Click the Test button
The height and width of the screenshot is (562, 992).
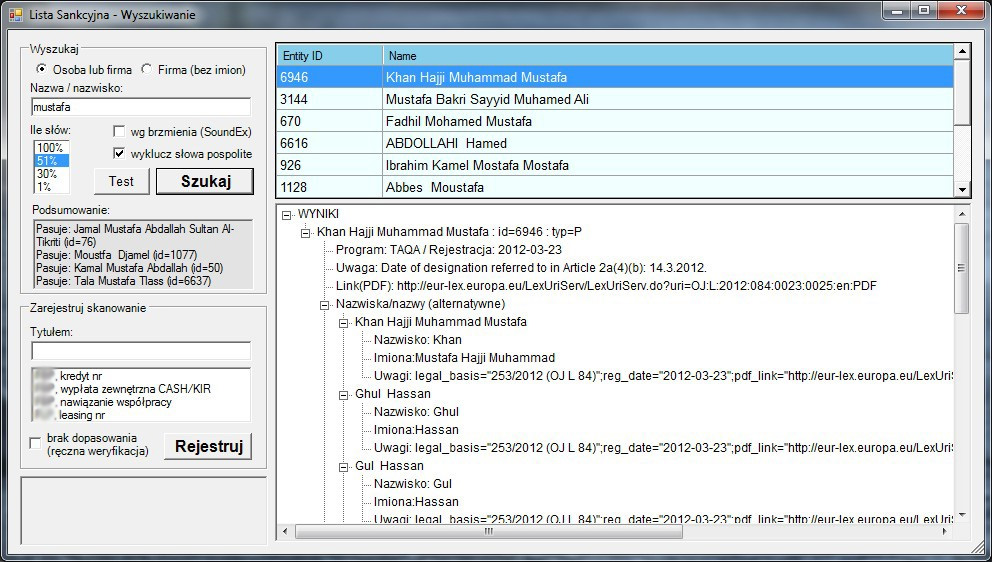coord(121,181)
